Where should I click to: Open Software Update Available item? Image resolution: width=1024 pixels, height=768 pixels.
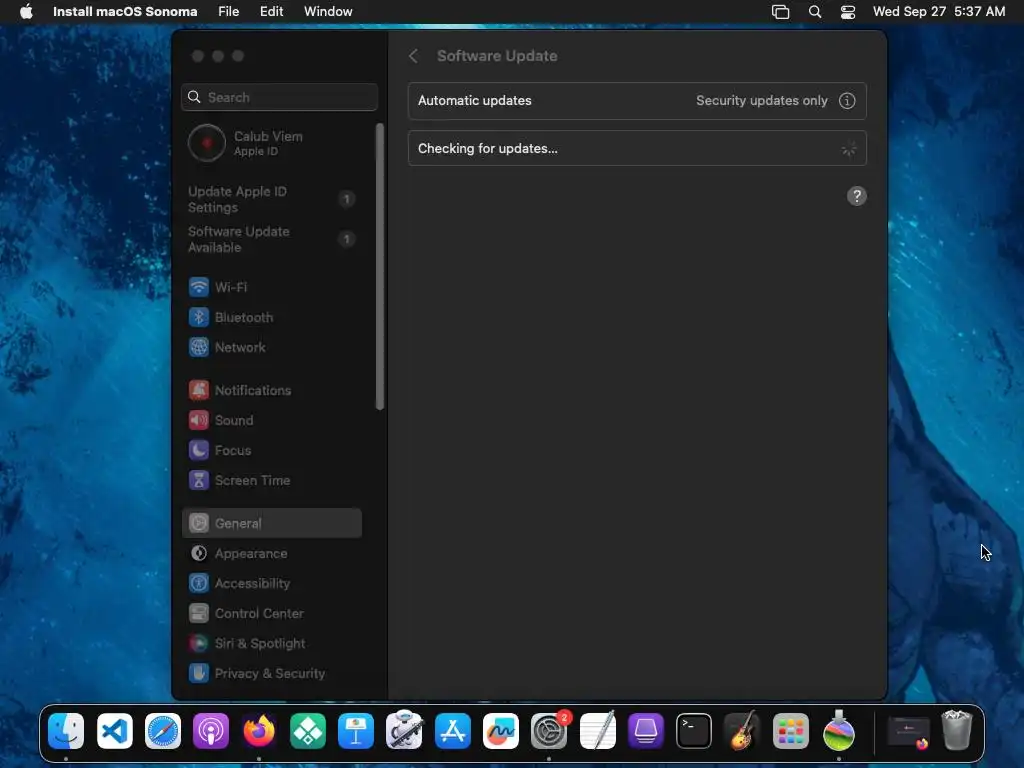[272, 240]
